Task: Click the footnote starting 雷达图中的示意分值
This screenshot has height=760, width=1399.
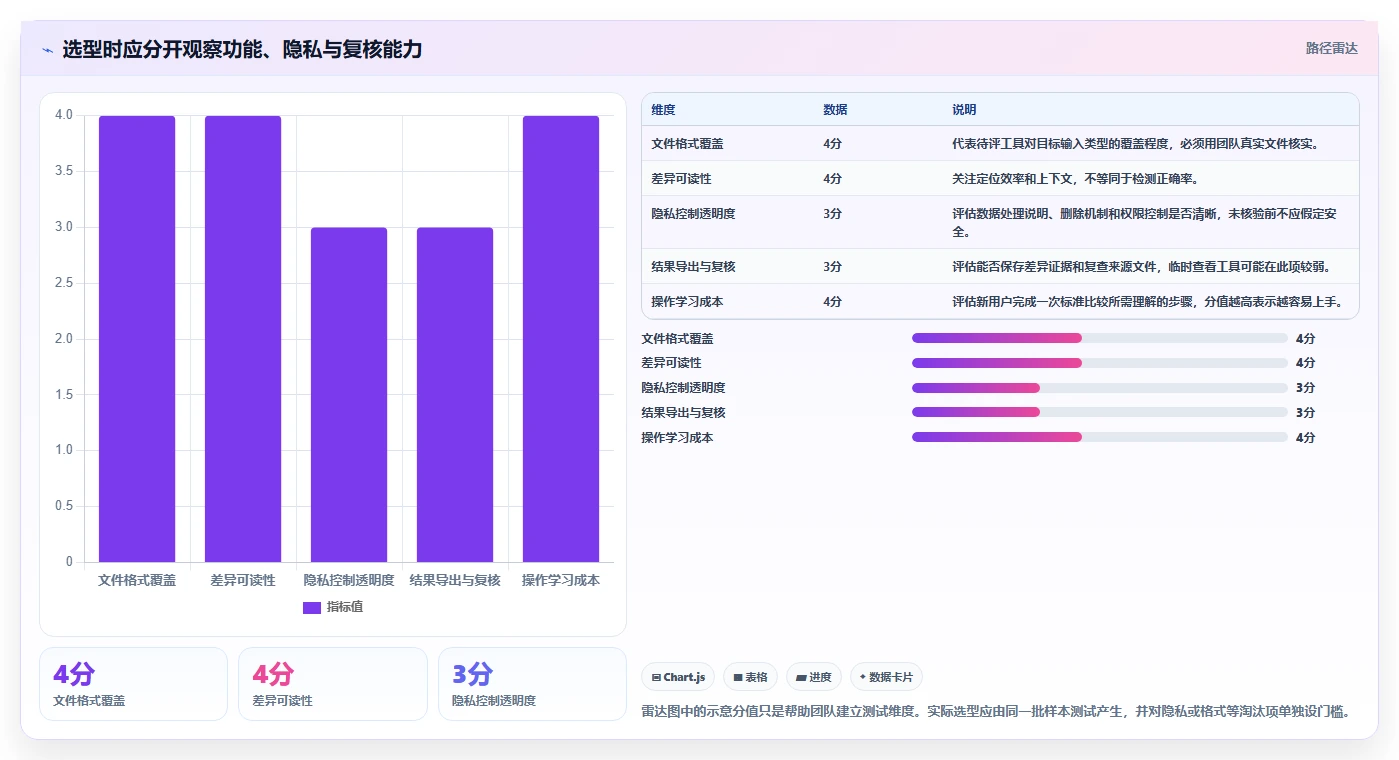Action: 996,711
